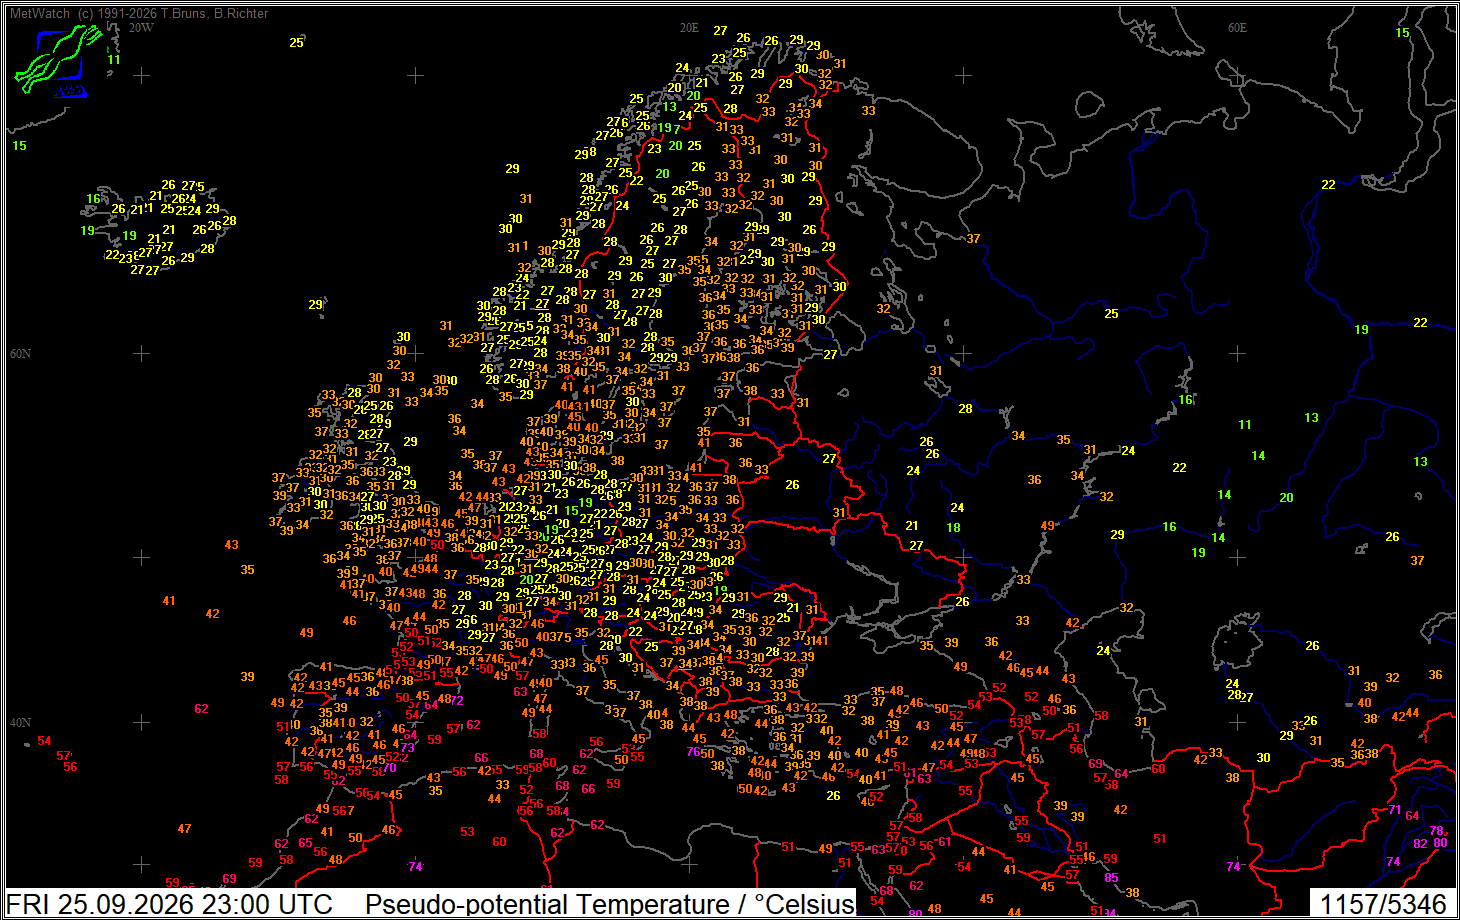This screenshot has height=920, width=1460.
Task: Select isolated orange 33 northeast of Kola coast
Action: click(x=868, y=110)
